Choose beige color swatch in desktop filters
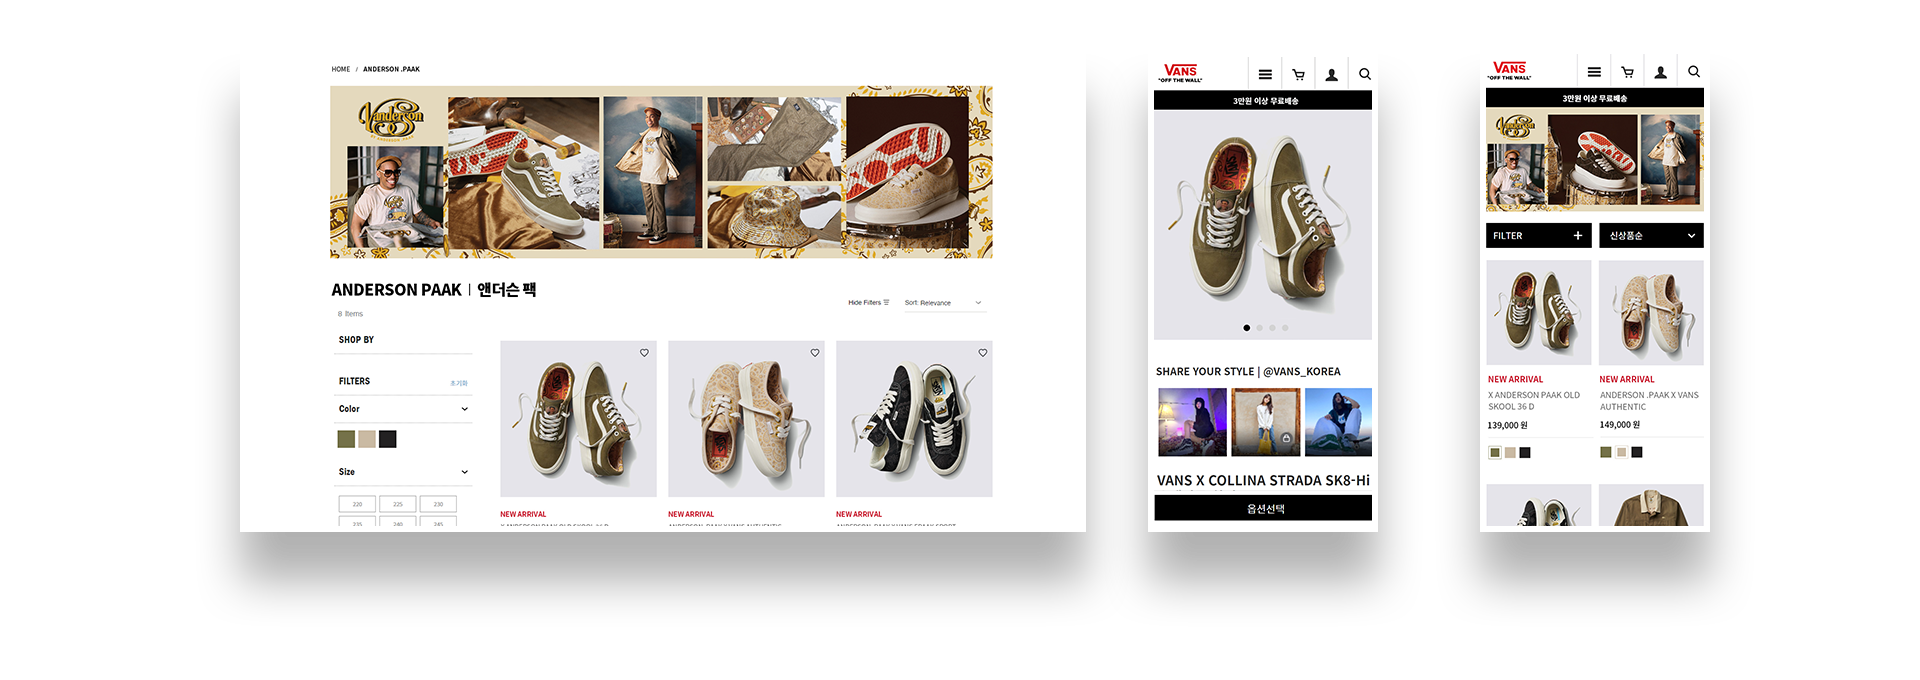This screenshot has width=1920, height=680. [x=367, y=439]
